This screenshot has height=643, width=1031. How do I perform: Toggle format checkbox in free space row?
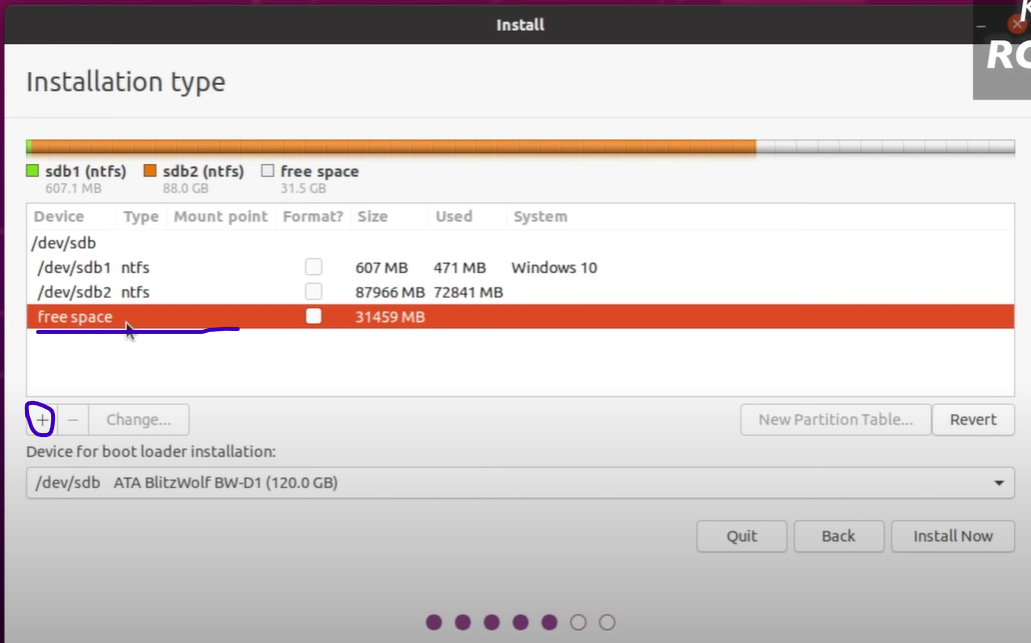pos(314,316)
